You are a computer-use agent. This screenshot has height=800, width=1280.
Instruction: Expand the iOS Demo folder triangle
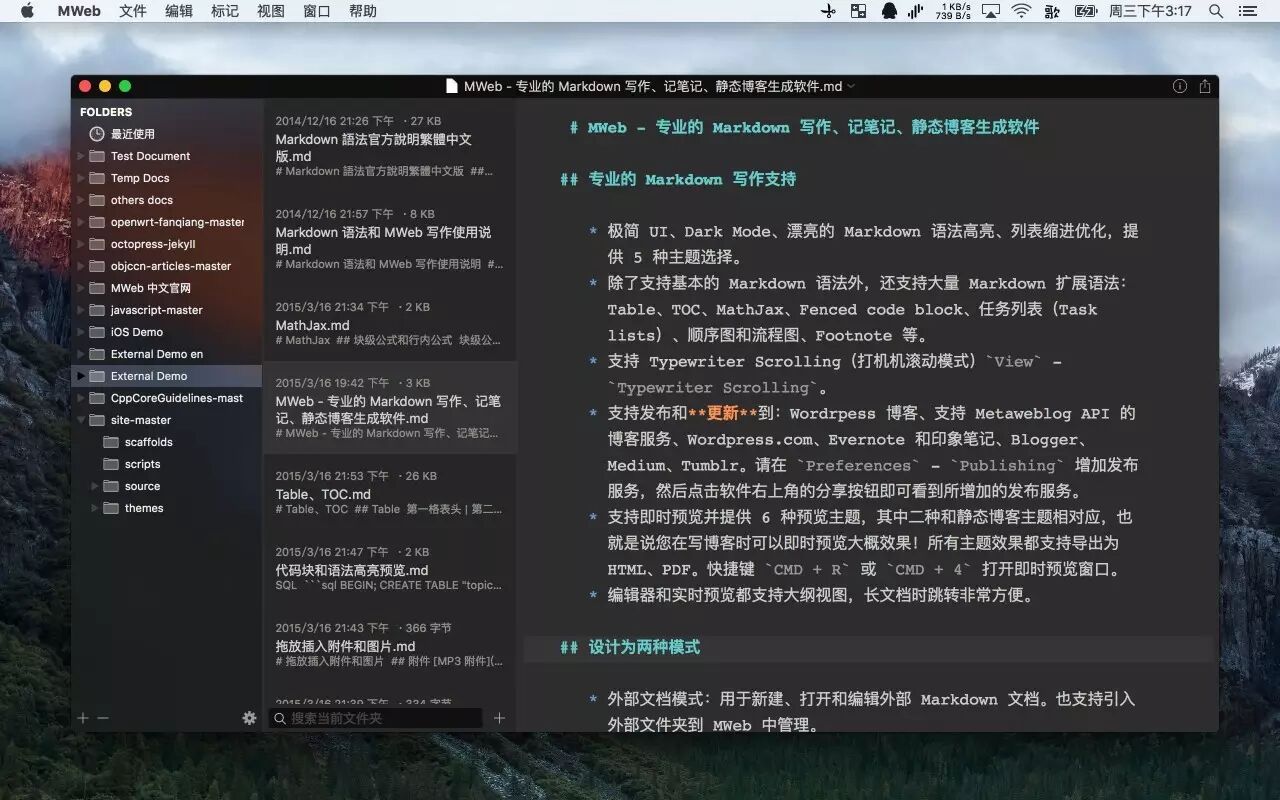point(81,332)
